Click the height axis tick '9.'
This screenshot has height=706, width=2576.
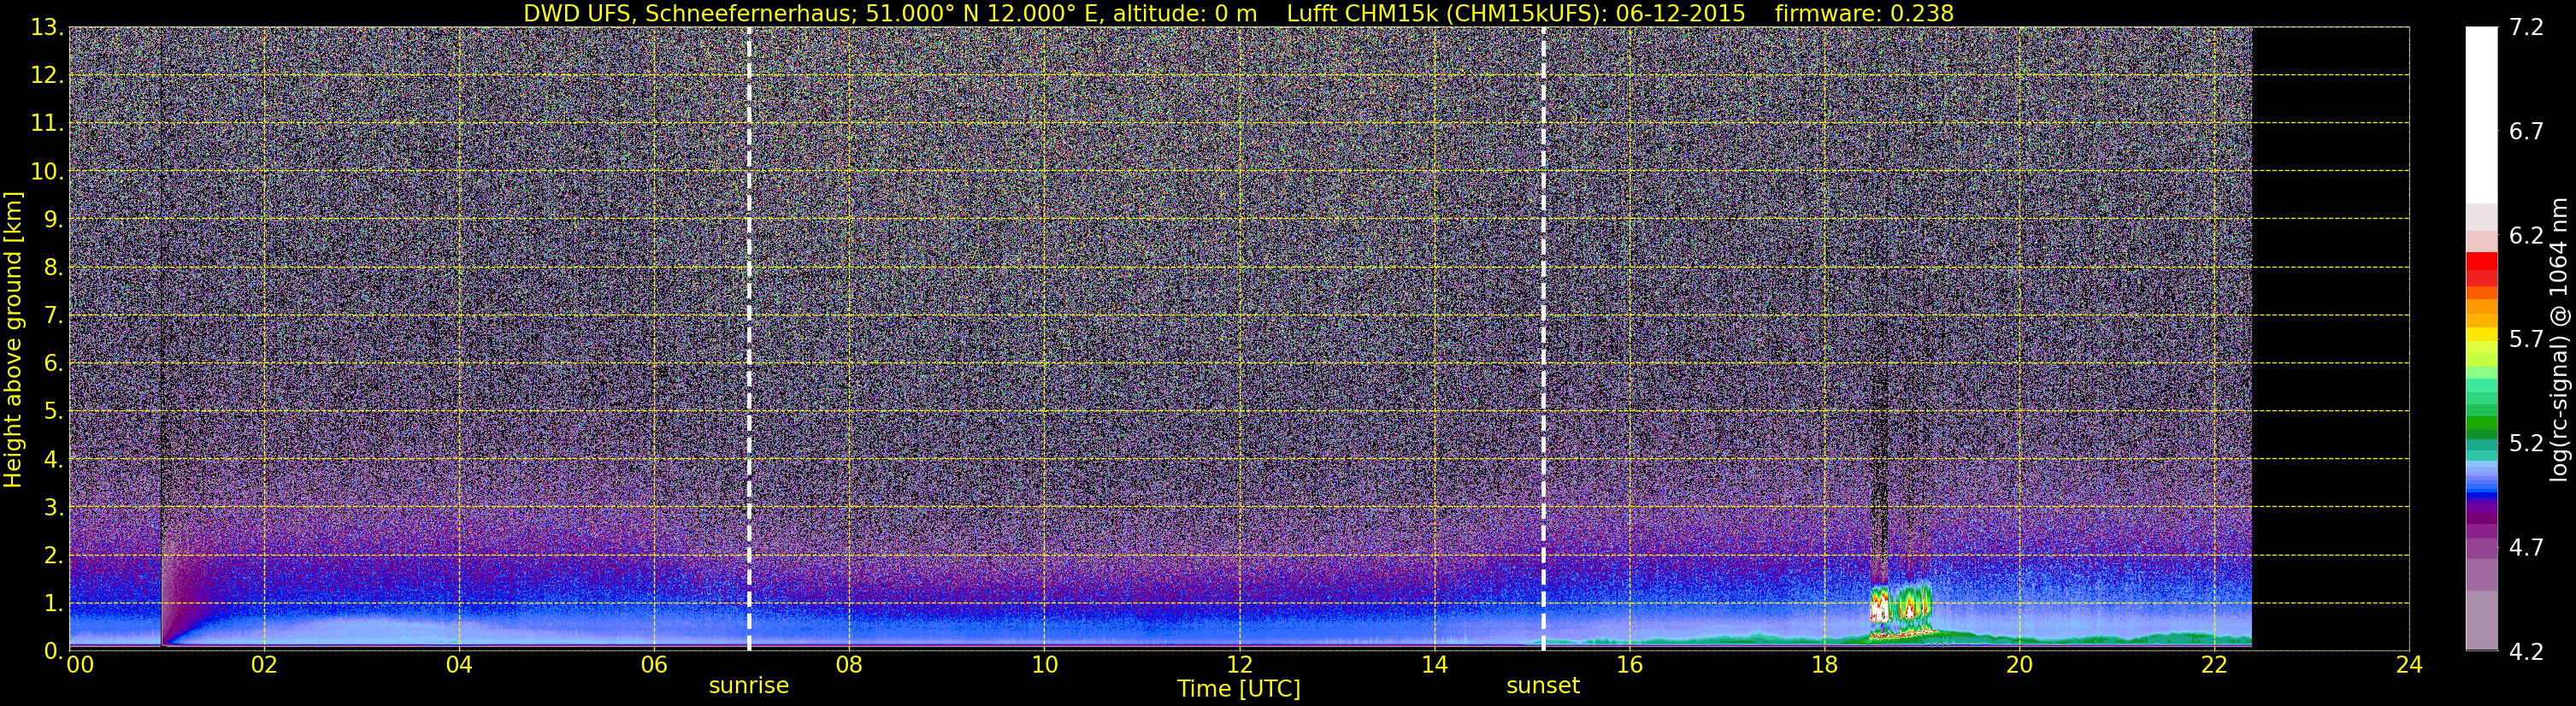click(54, 220)
